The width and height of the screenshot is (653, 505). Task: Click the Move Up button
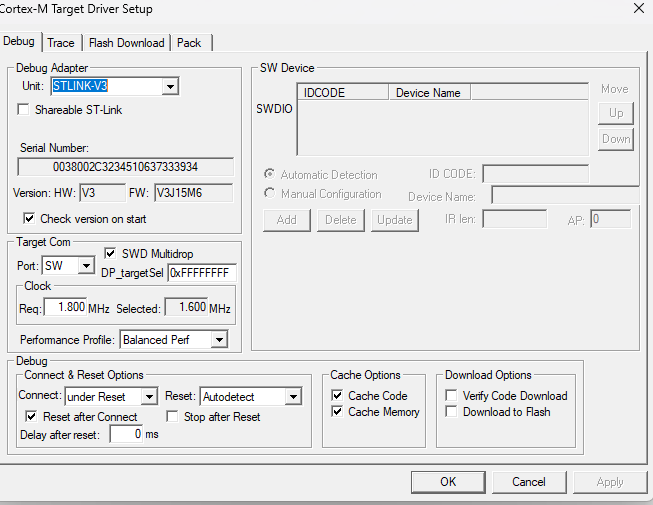pos(616,113)
